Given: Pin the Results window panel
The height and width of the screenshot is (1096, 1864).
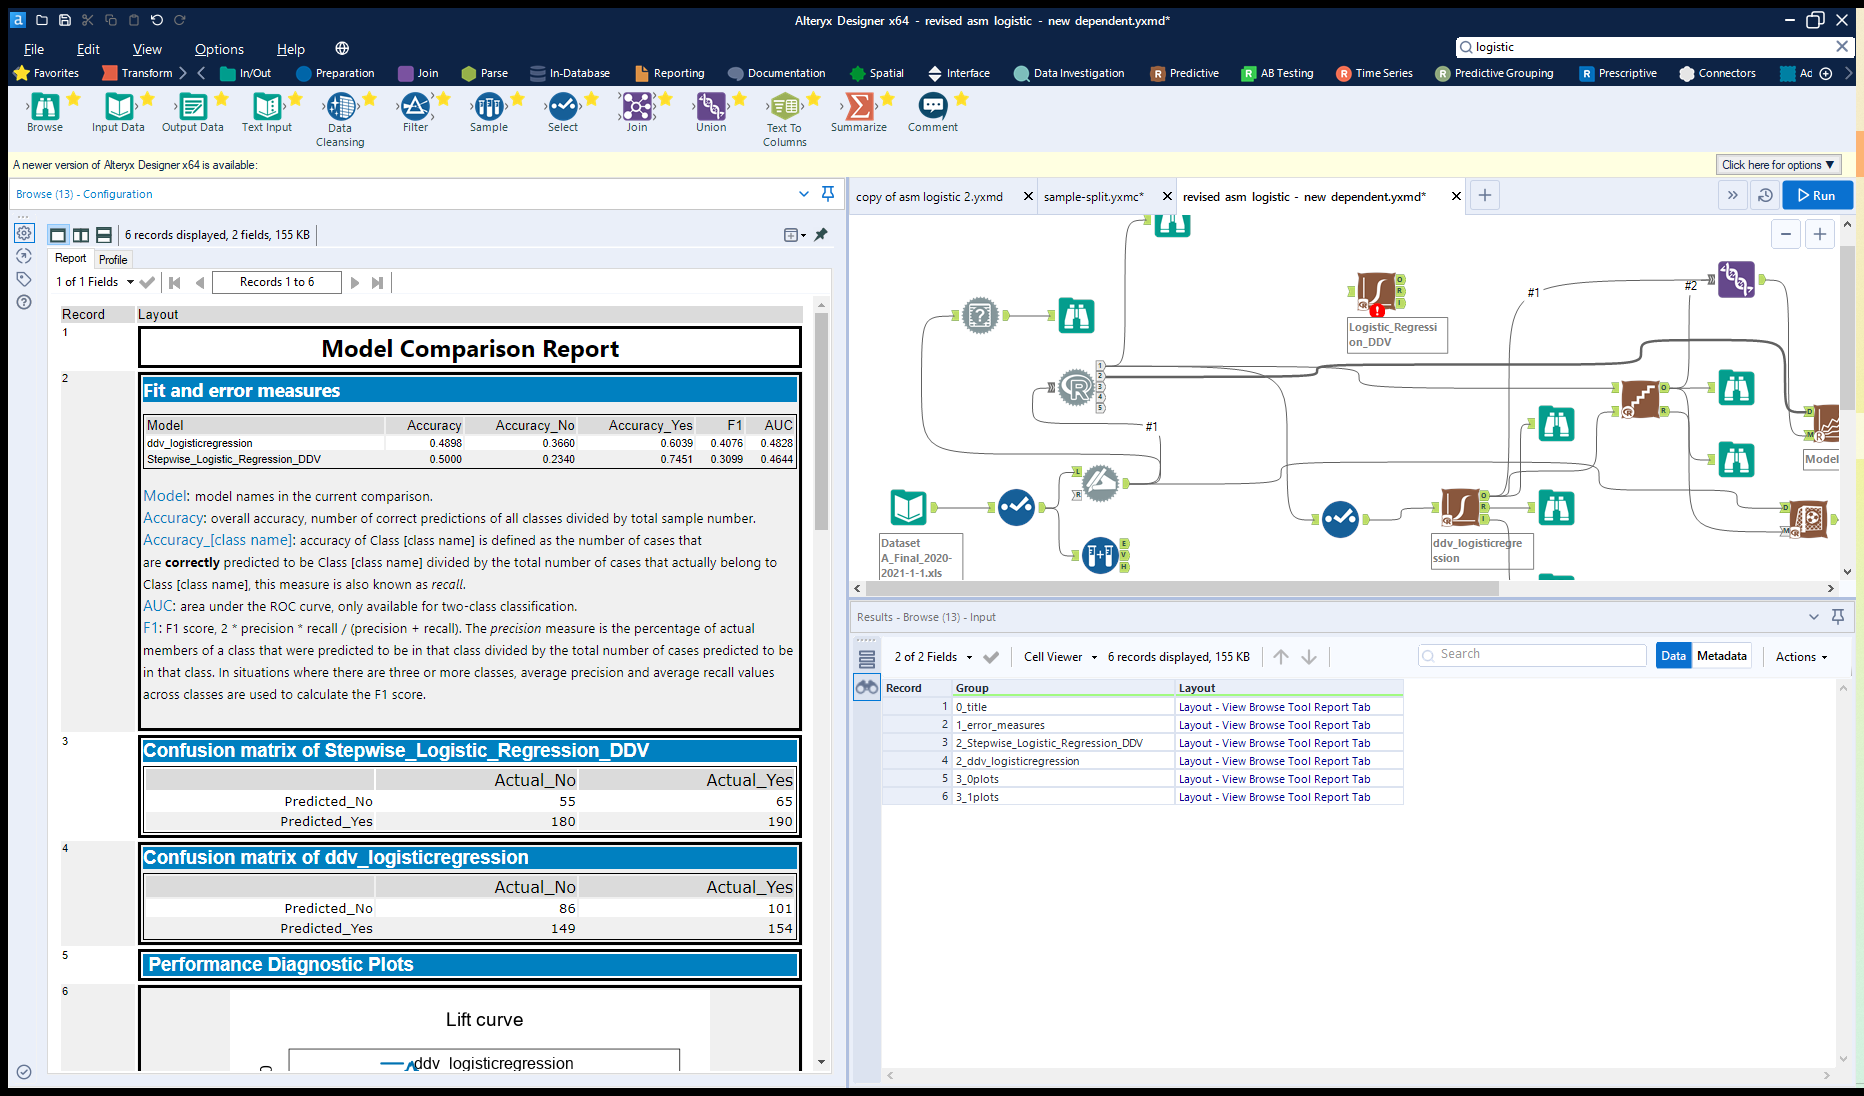Looking at the screenshot, I should point(1837,617).
